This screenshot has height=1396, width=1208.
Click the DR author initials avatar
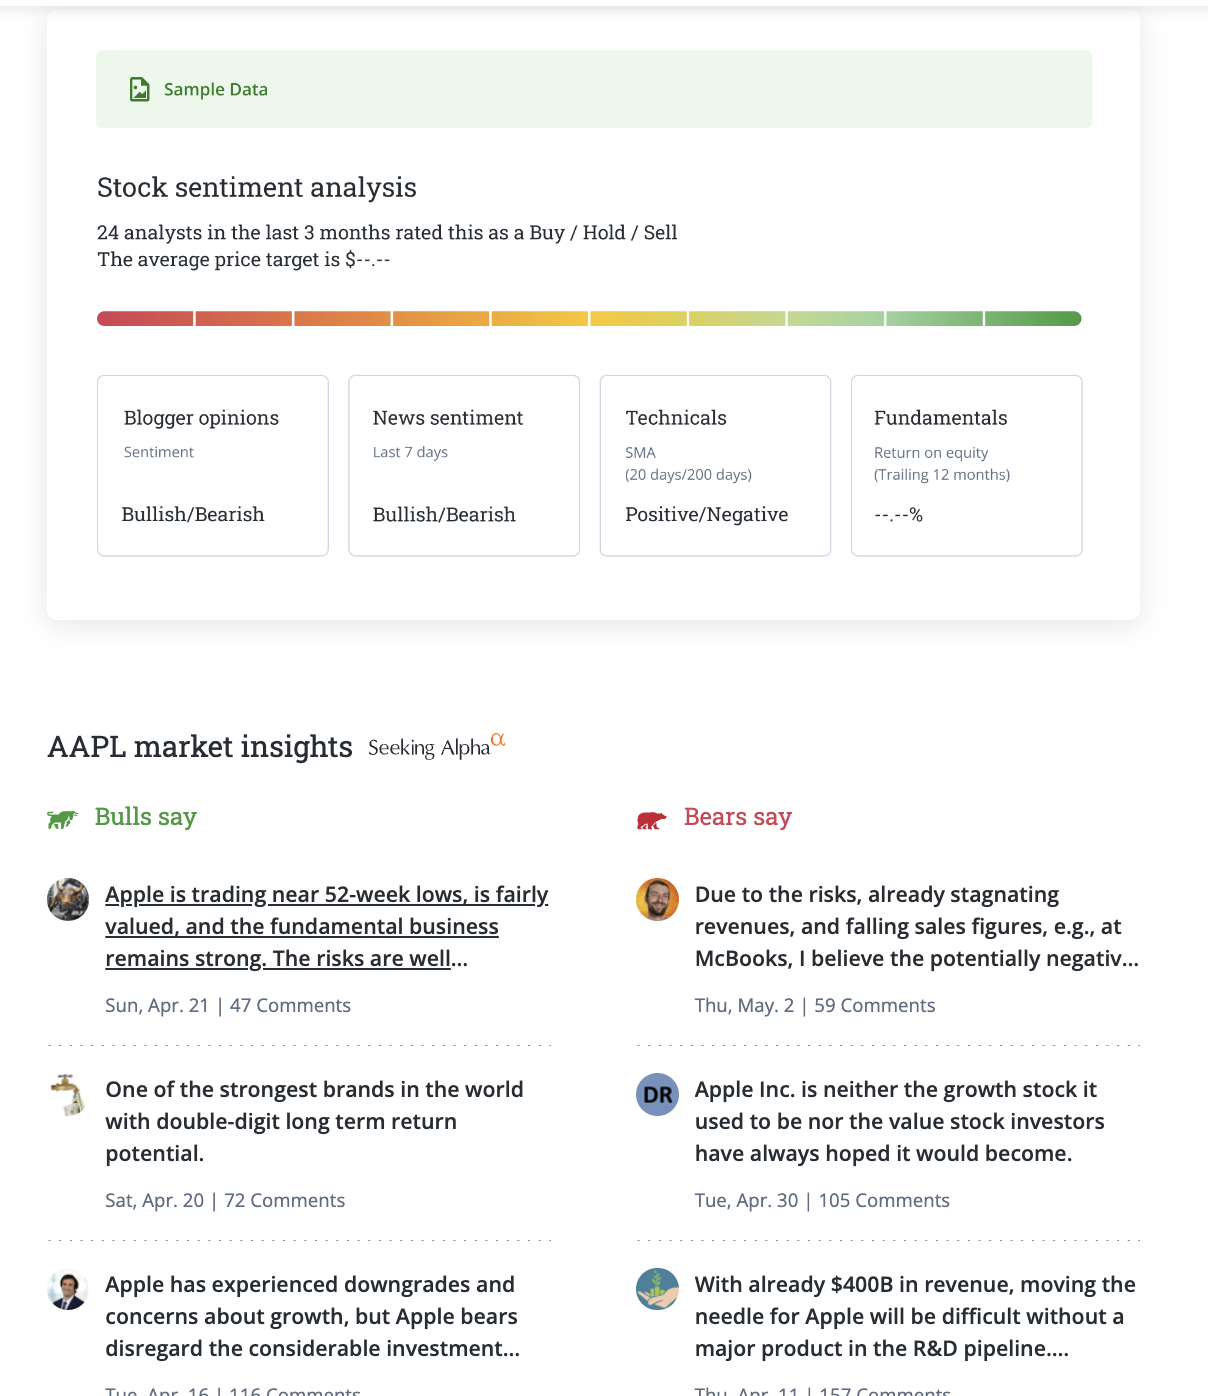pyautogui.click(x=657, y=1095)
